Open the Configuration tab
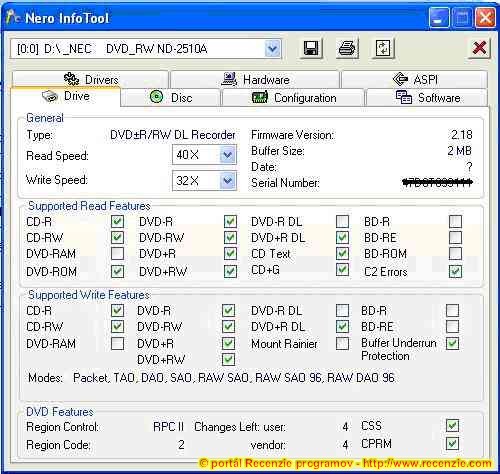The width and height of the screenshot is (500, 474). 294,98
